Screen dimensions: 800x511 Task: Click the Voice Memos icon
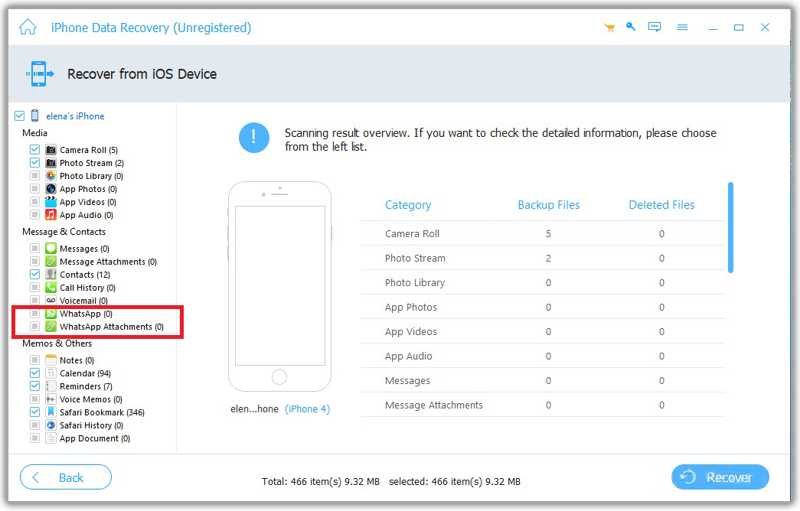click(x=51, y=399)
